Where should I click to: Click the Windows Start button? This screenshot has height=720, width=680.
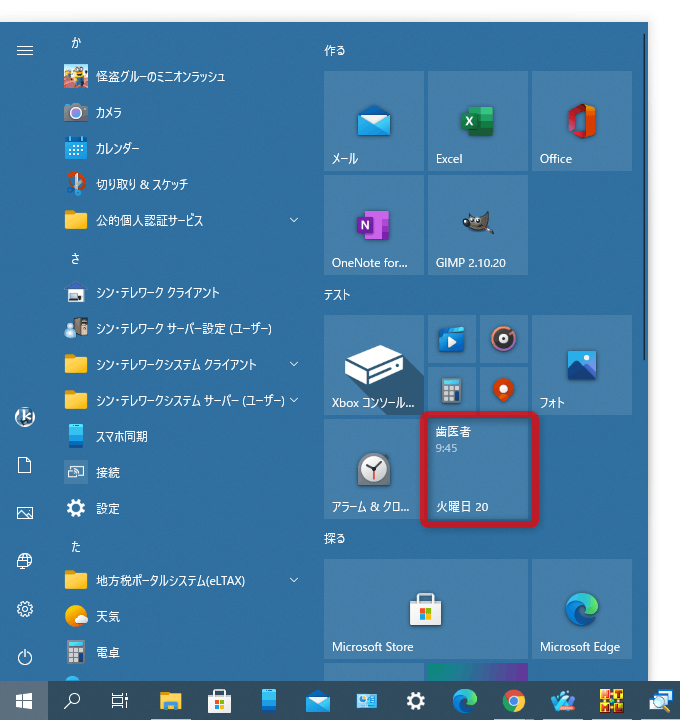tap(24, 701)
